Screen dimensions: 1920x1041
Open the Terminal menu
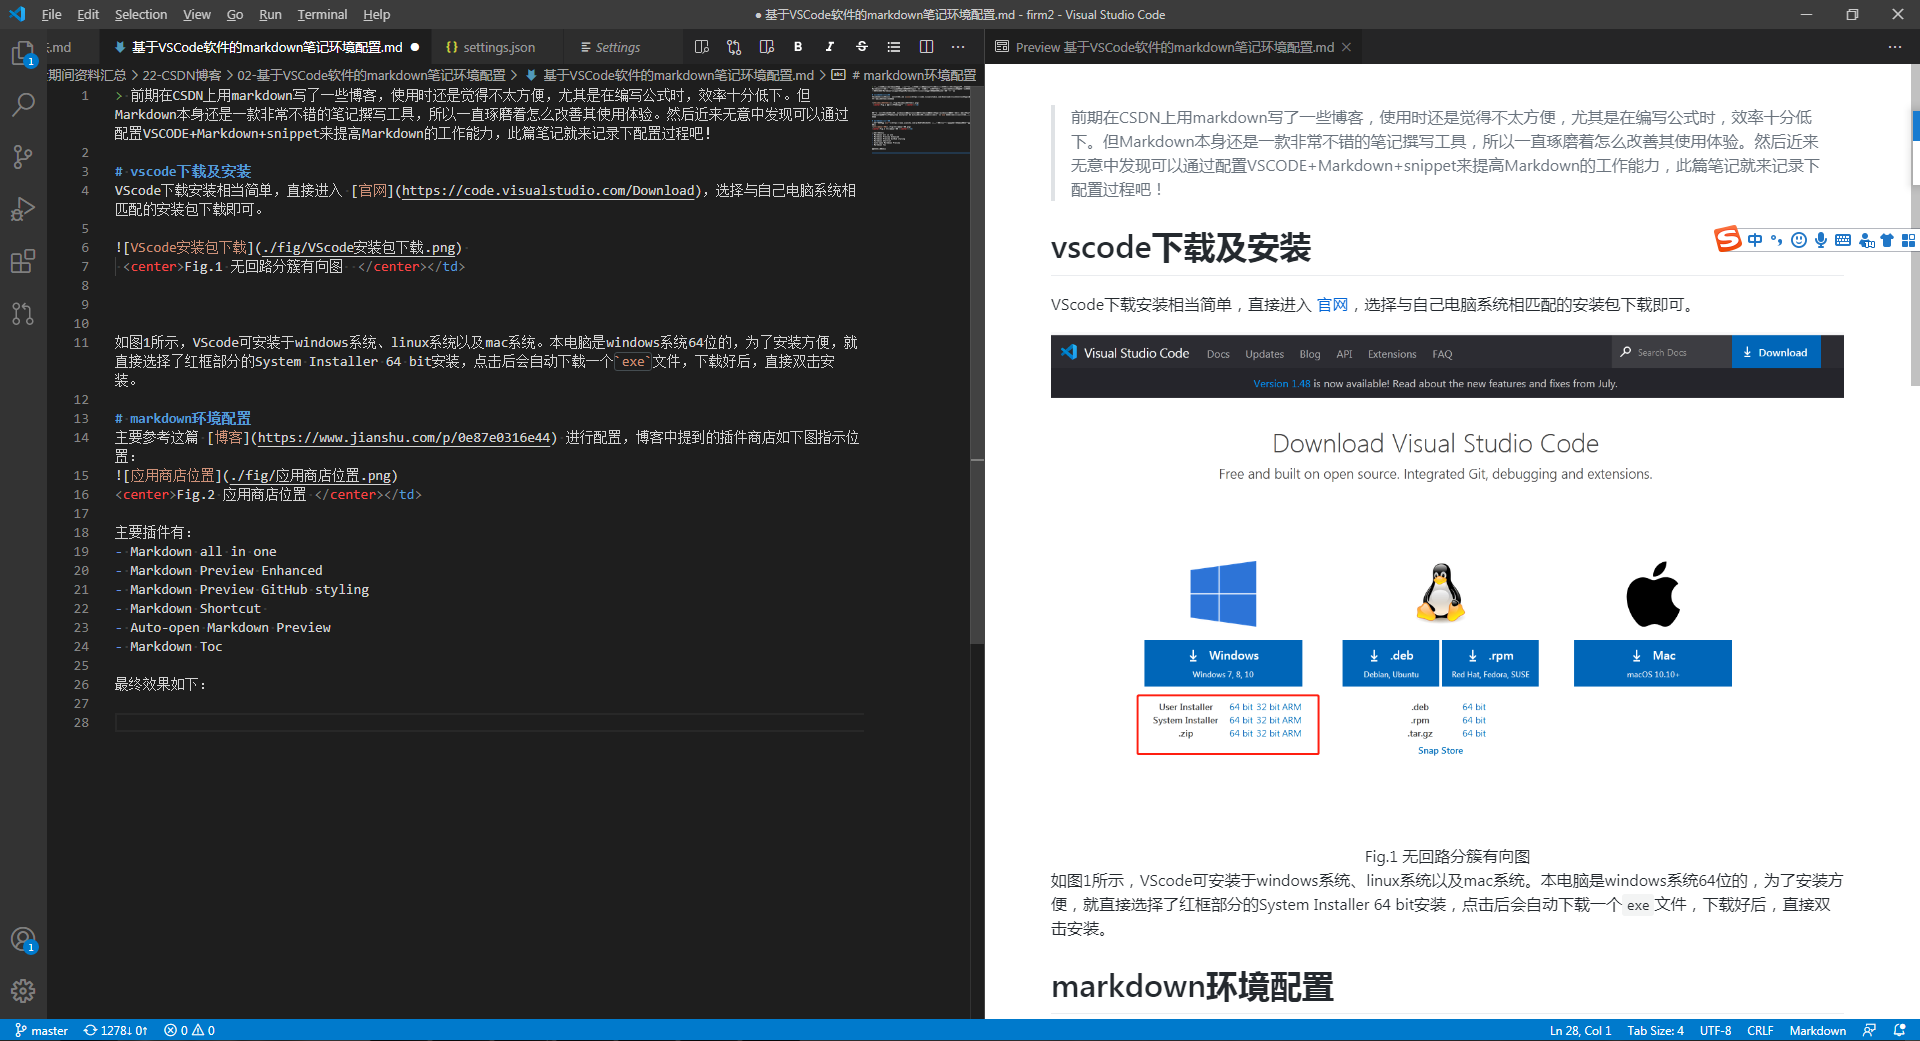click(321, 14)
